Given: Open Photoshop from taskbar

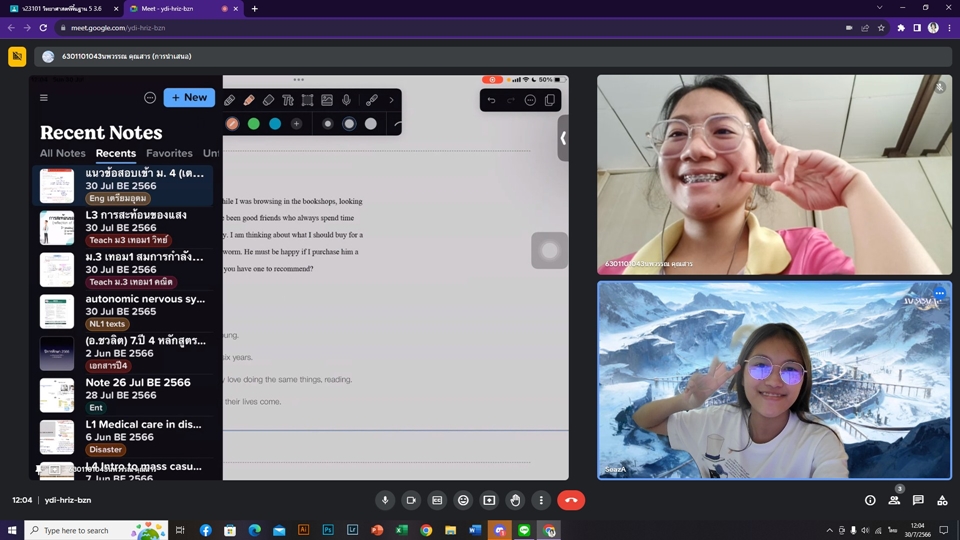Looking at the screenshot, I should pyautogui.click(x=328, y=530).
